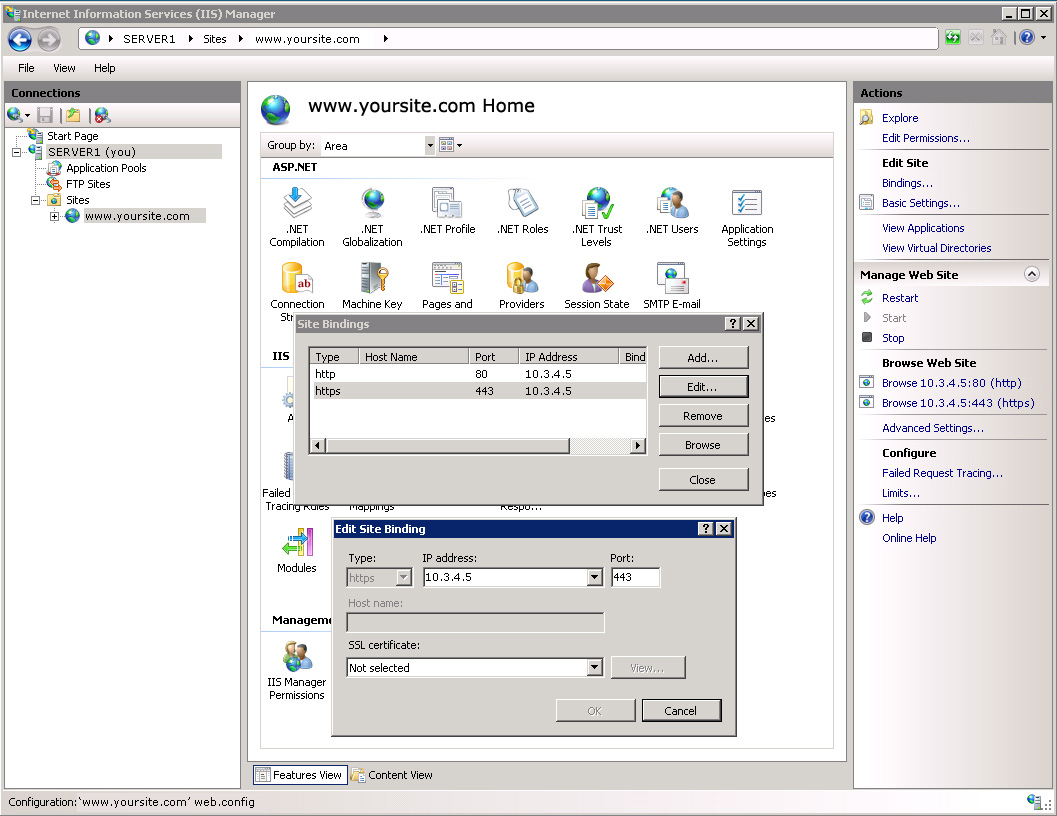Expand the www.yoursite.com tree node
The height and width of the screenshot is (816, 1057).
(x=54, y=216)
